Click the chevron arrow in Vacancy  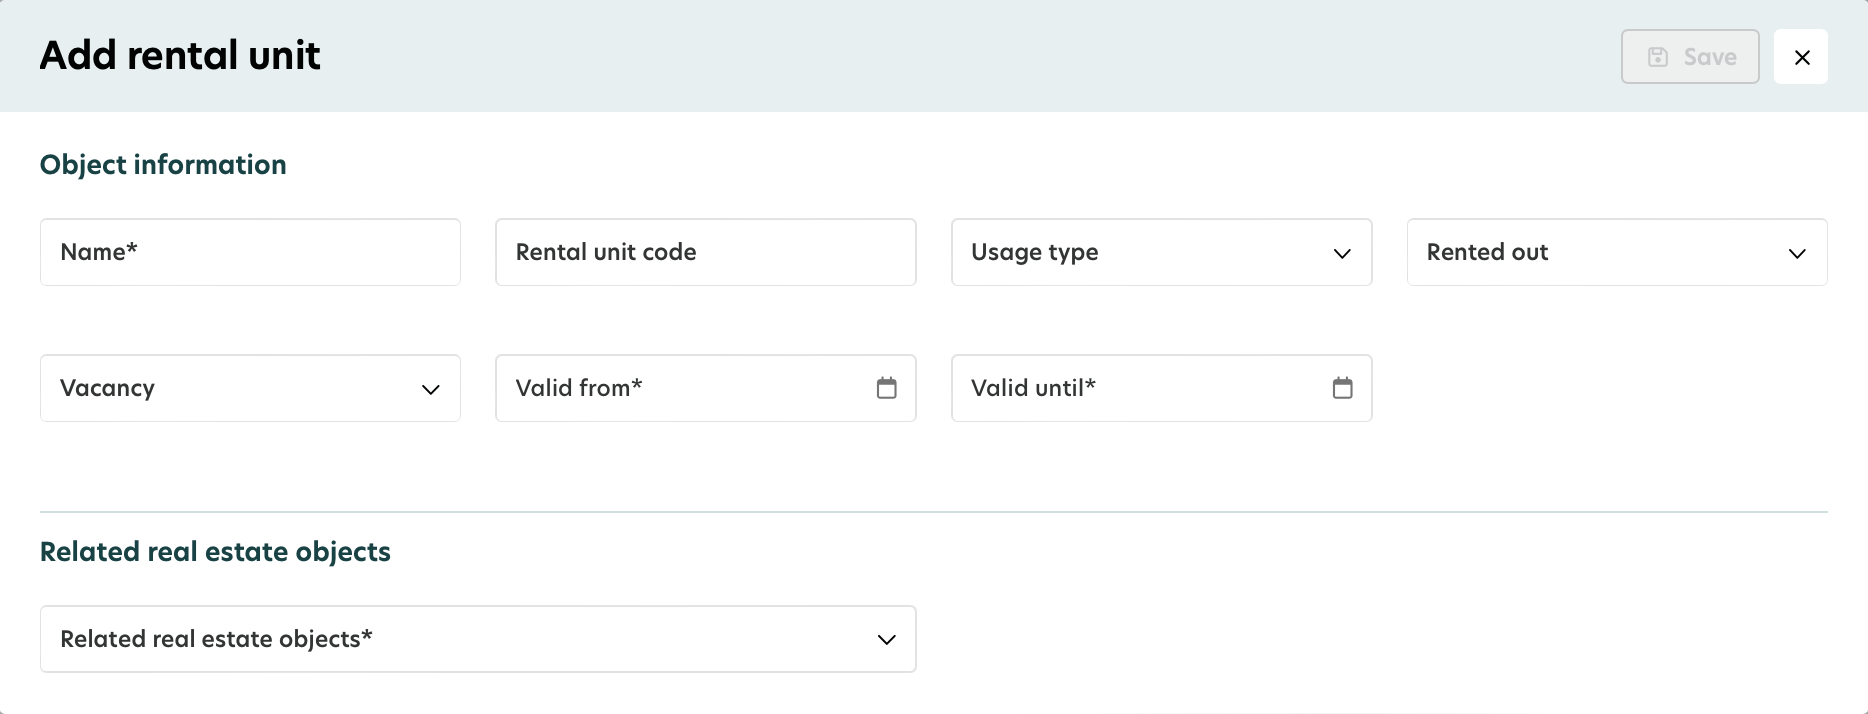pos(430,389)
